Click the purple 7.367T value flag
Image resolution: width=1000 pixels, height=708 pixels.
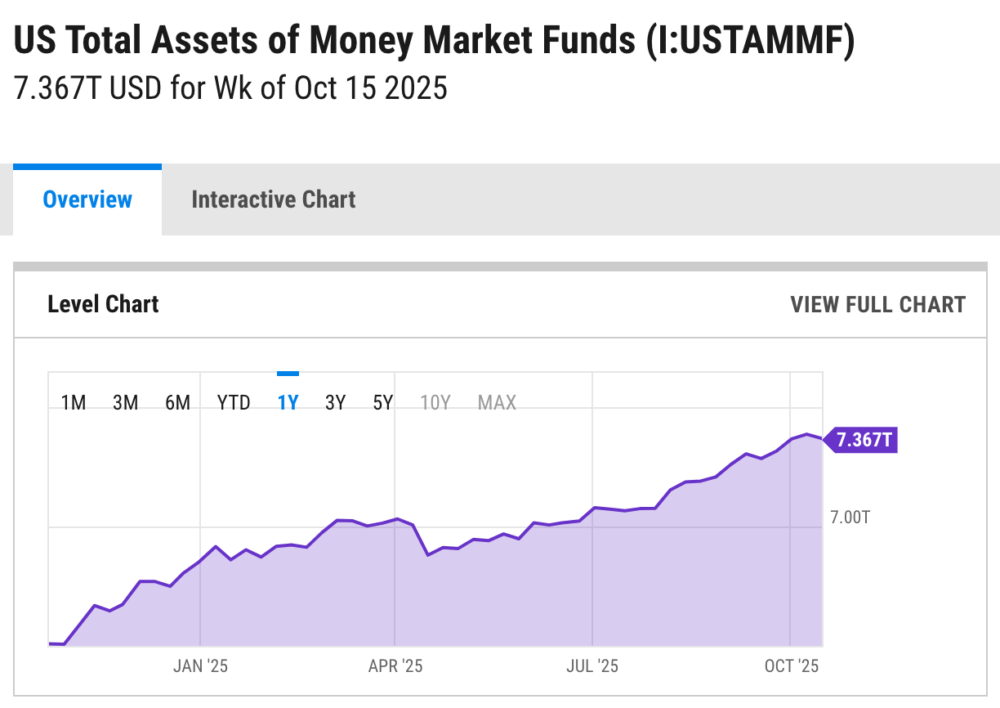click(863, 440)
